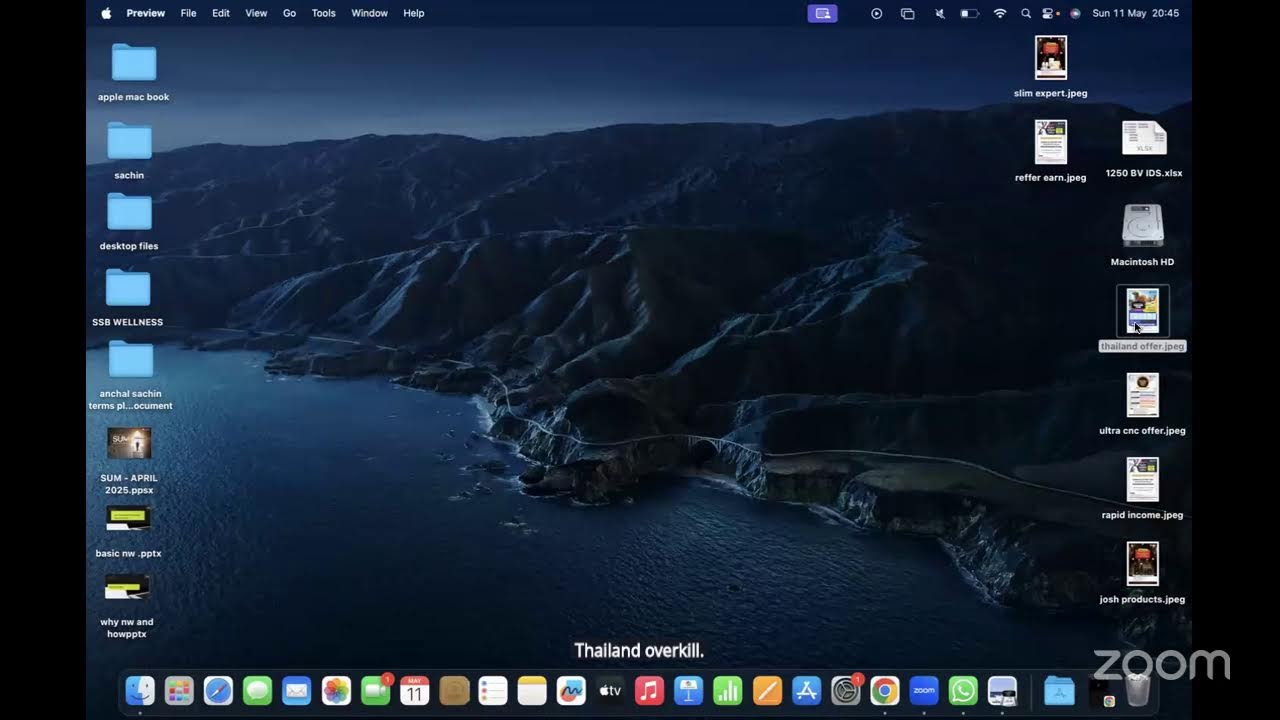The image size is (1280, 720).
Task: Open Keynote in the Dock
Action: pos(688,690)
